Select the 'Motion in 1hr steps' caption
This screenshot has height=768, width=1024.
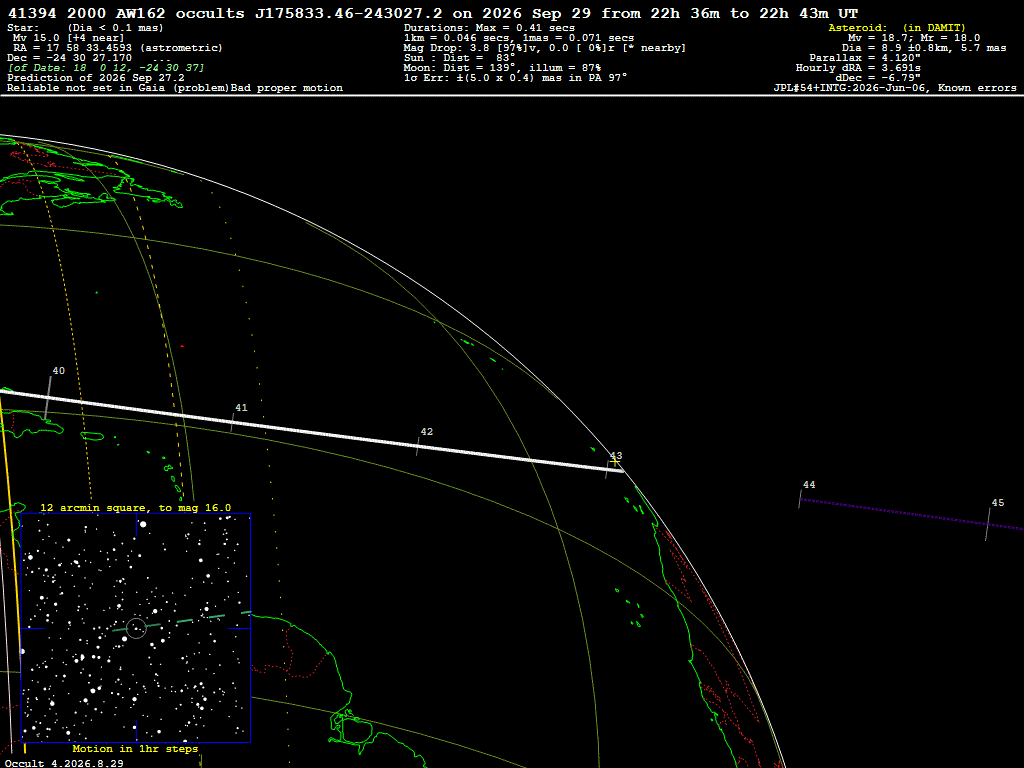(135, 748)
